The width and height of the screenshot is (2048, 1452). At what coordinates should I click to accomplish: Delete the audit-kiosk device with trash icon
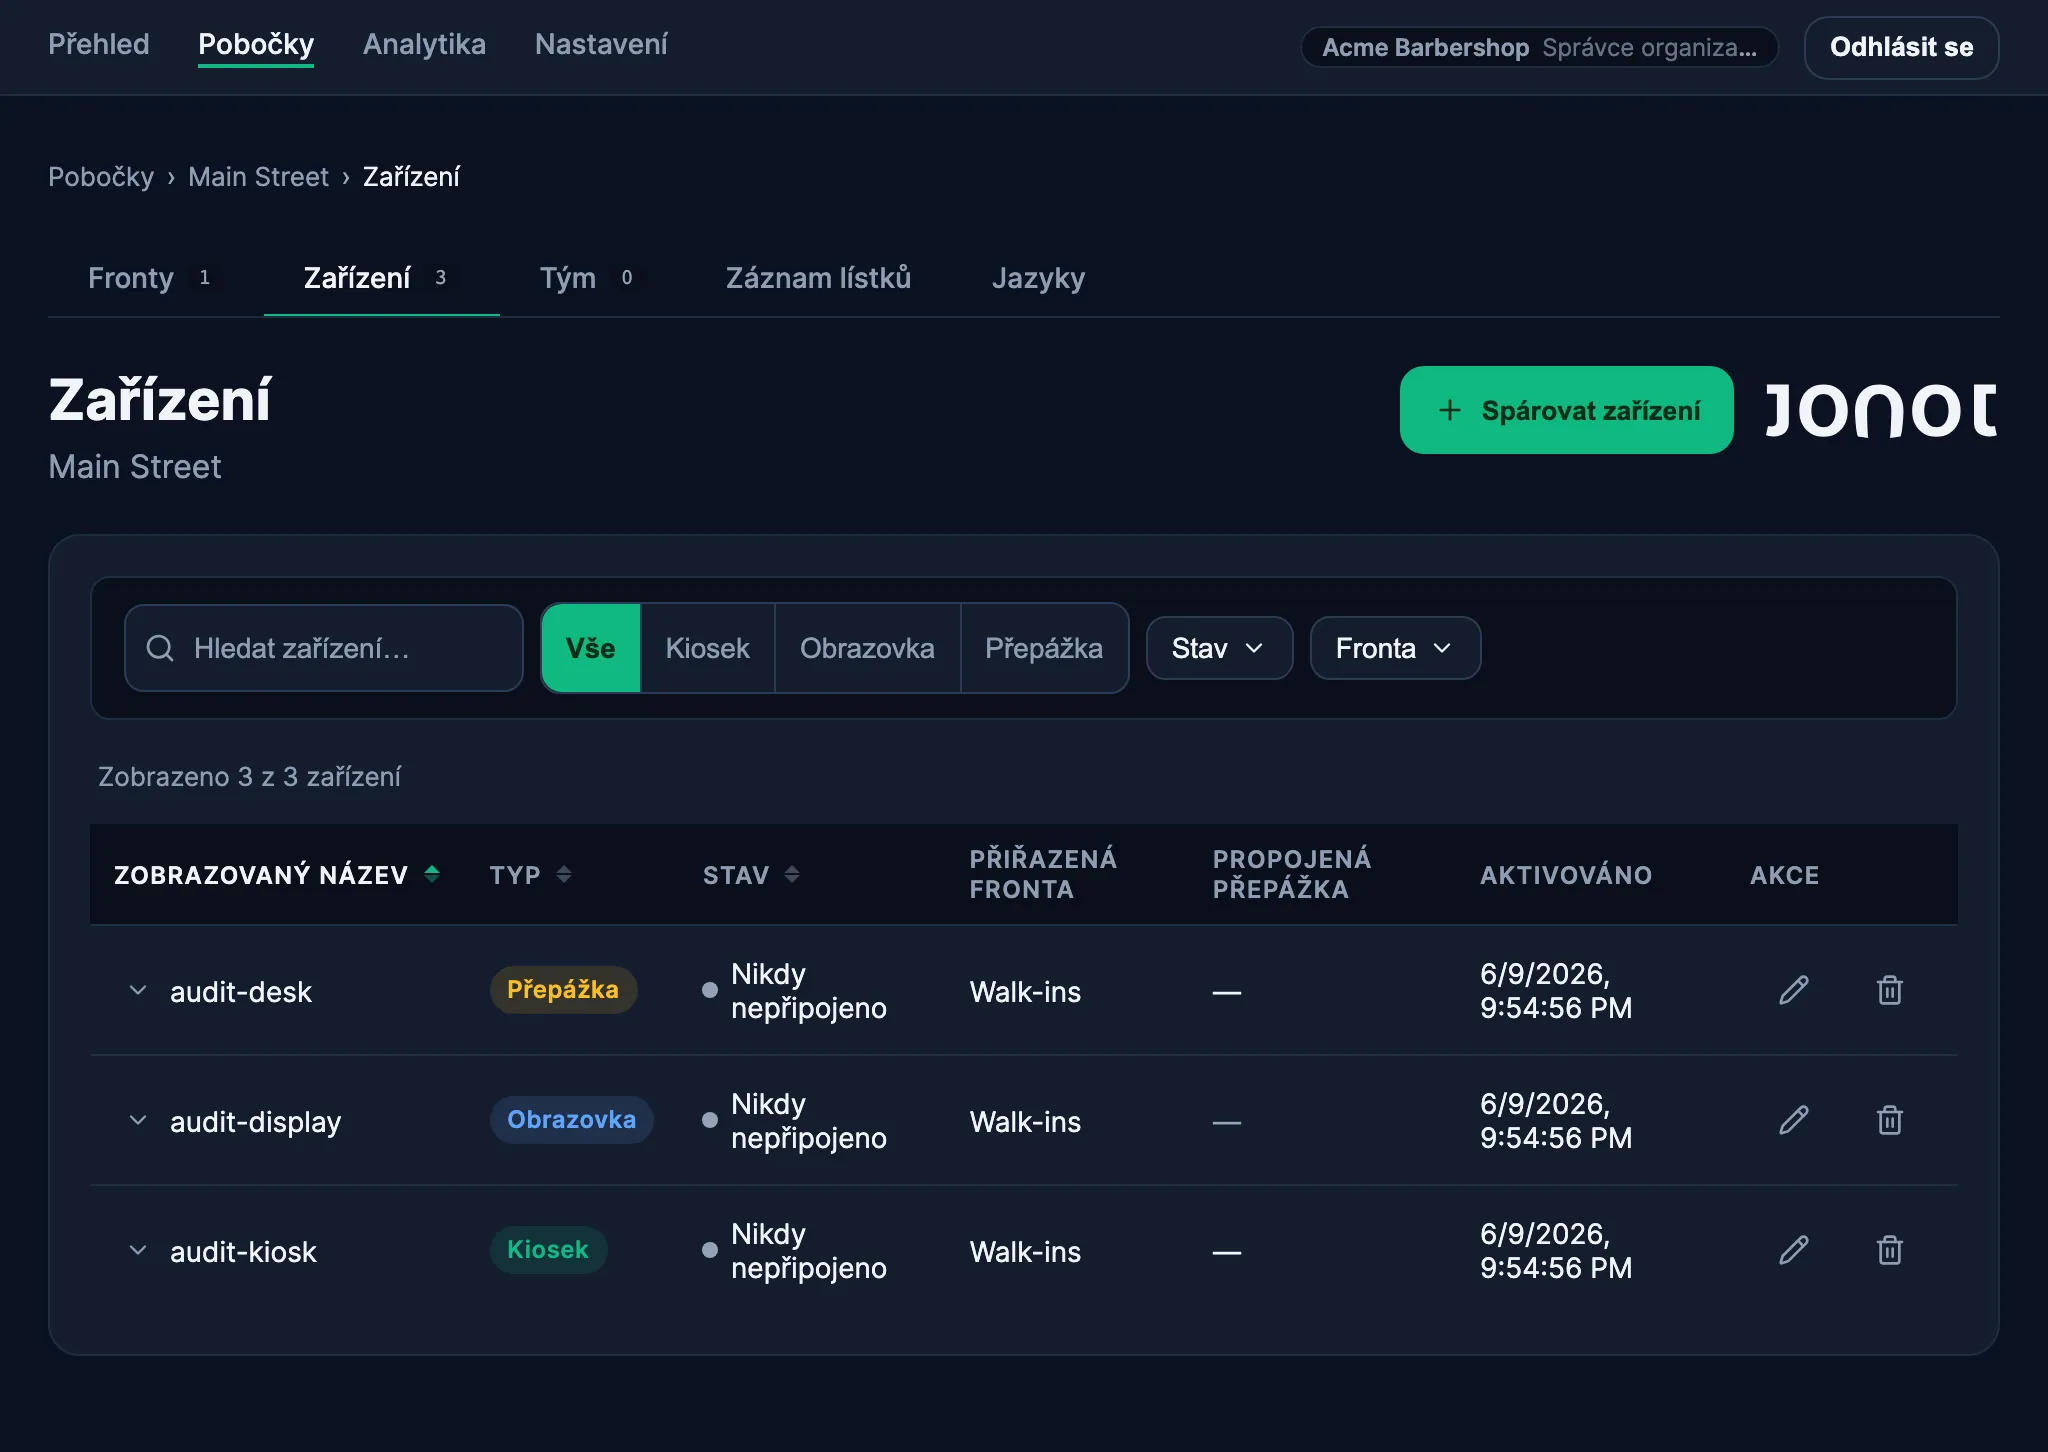(1889, 1250)
